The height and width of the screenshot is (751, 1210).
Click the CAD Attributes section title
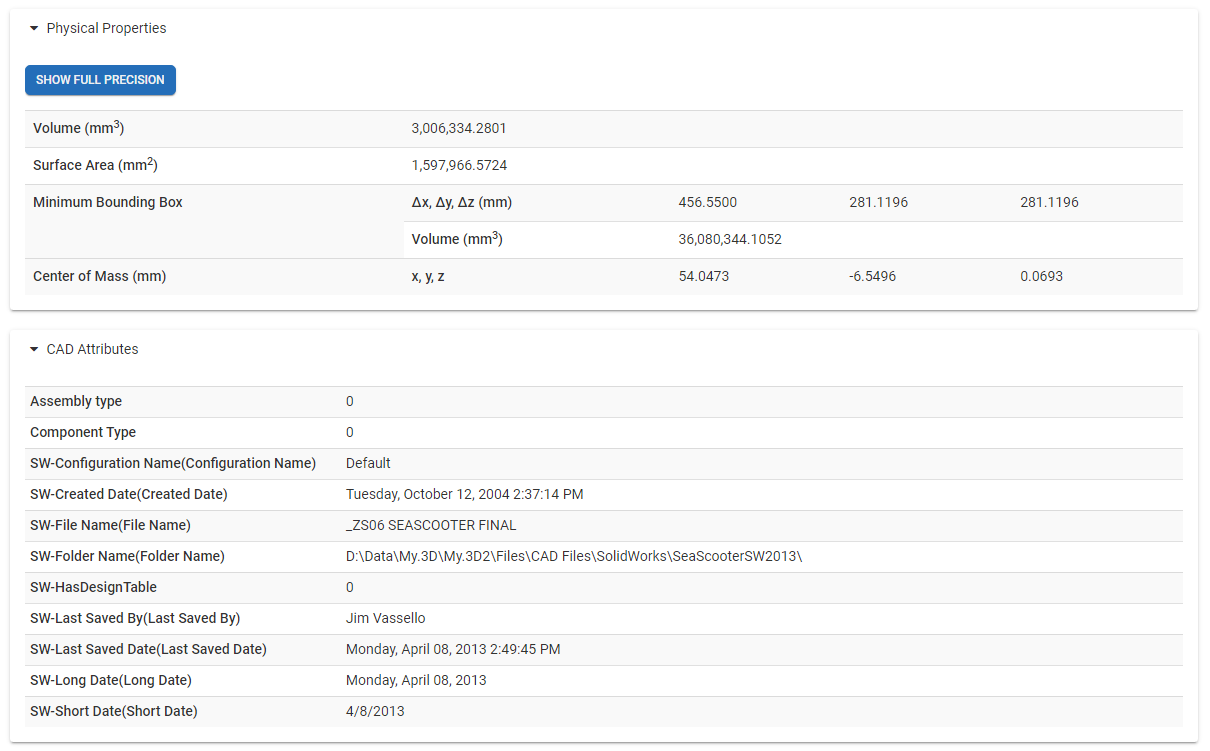[x=92, y=350]
